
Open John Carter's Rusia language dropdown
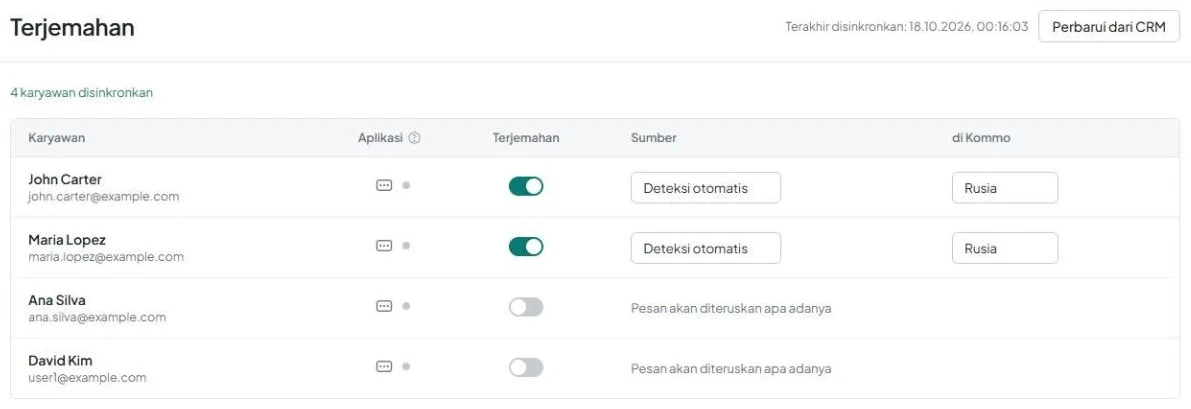coord(1005,188)
